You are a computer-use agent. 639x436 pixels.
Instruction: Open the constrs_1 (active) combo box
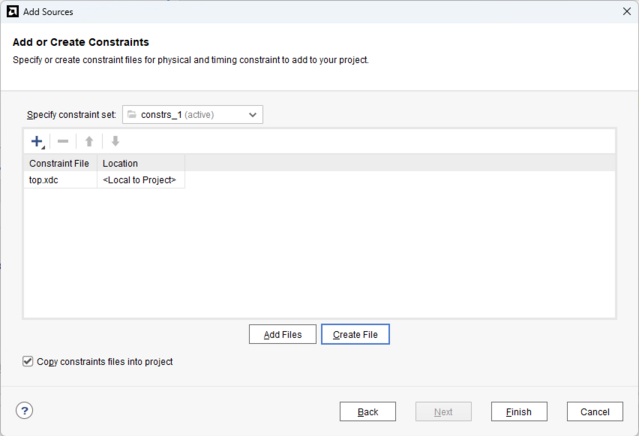(x=192, y=115)
